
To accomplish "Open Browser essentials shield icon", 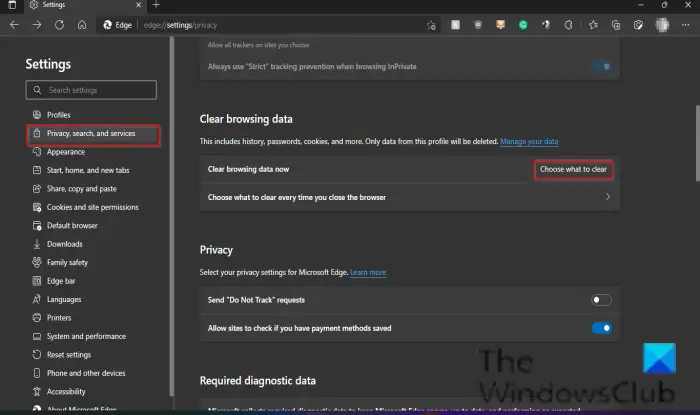I will pyautogui.click(x=638, y=25).
